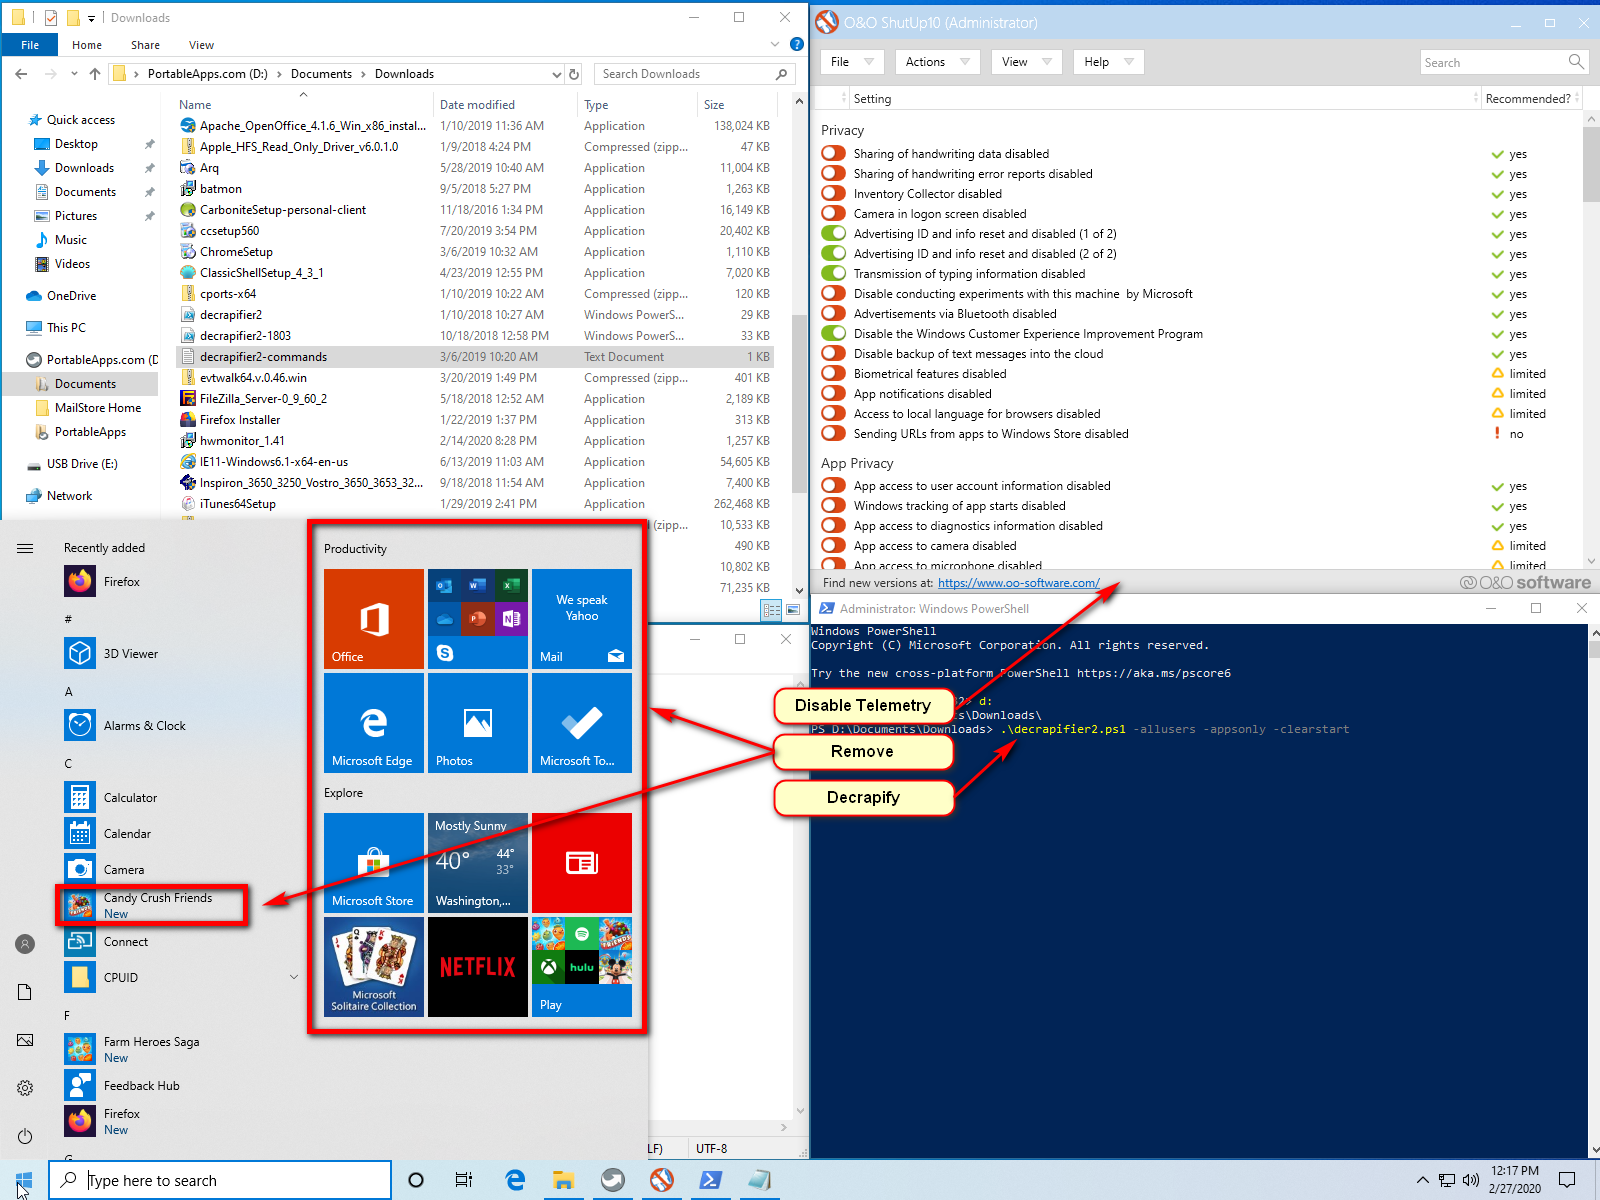
Task: Open PowerShell from the taskbar
Action: point(711,1180)
